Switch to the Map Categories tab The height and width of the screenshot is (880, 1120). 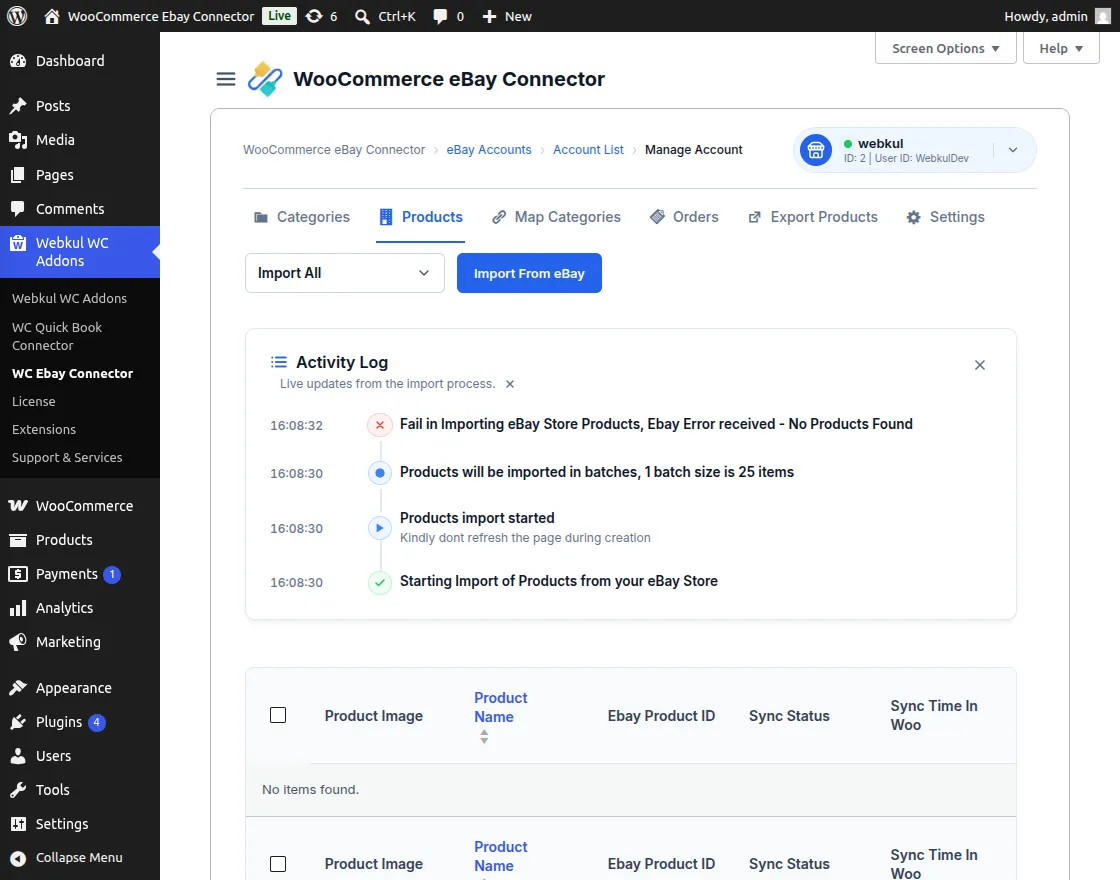556,217
